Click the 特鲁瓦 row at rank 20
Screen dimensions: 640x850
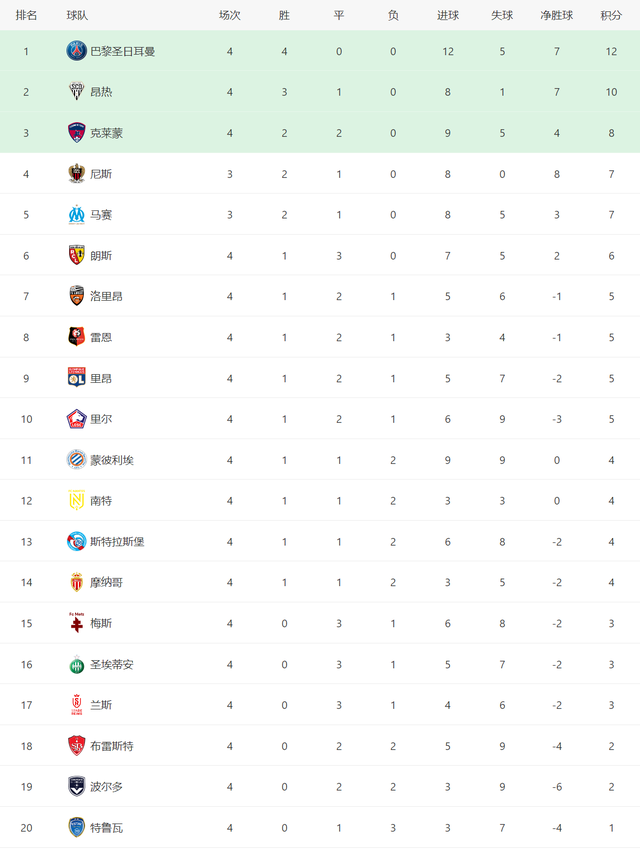point(320,828)
